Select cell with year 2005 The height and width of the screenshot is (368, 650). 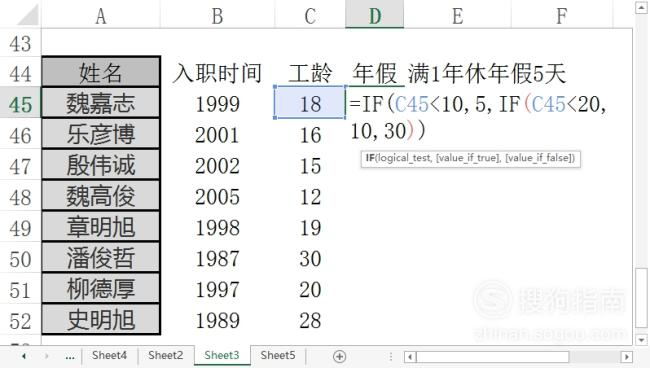[217, 196]
